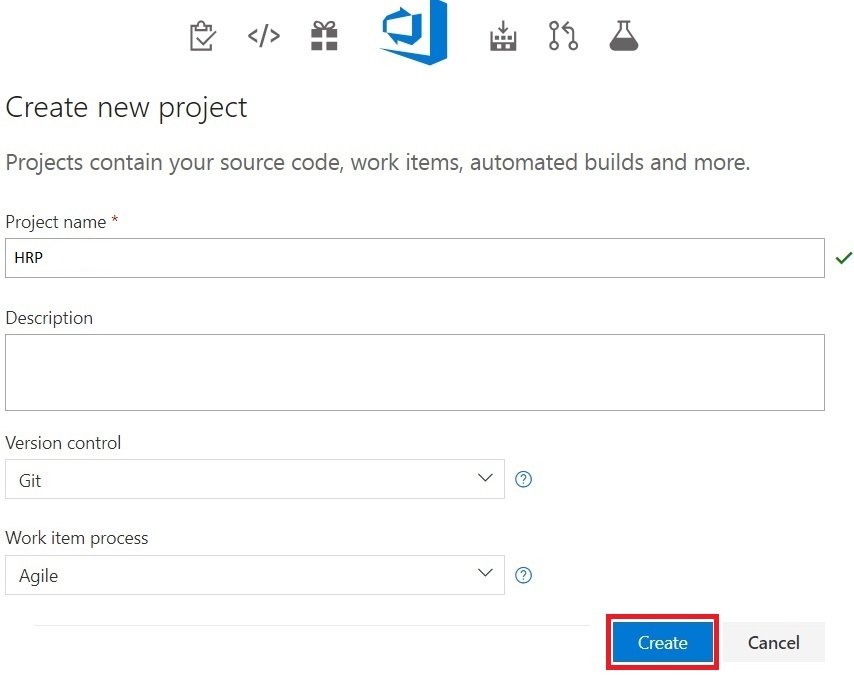Click the code brackets icon
The width and height of the screenshot is (854, 679).
(x=263, y=37)
